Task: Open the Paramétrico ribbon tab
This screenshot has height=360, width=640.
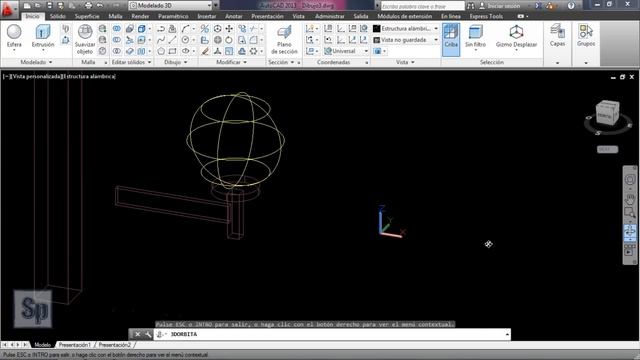Action: (173, 16)
